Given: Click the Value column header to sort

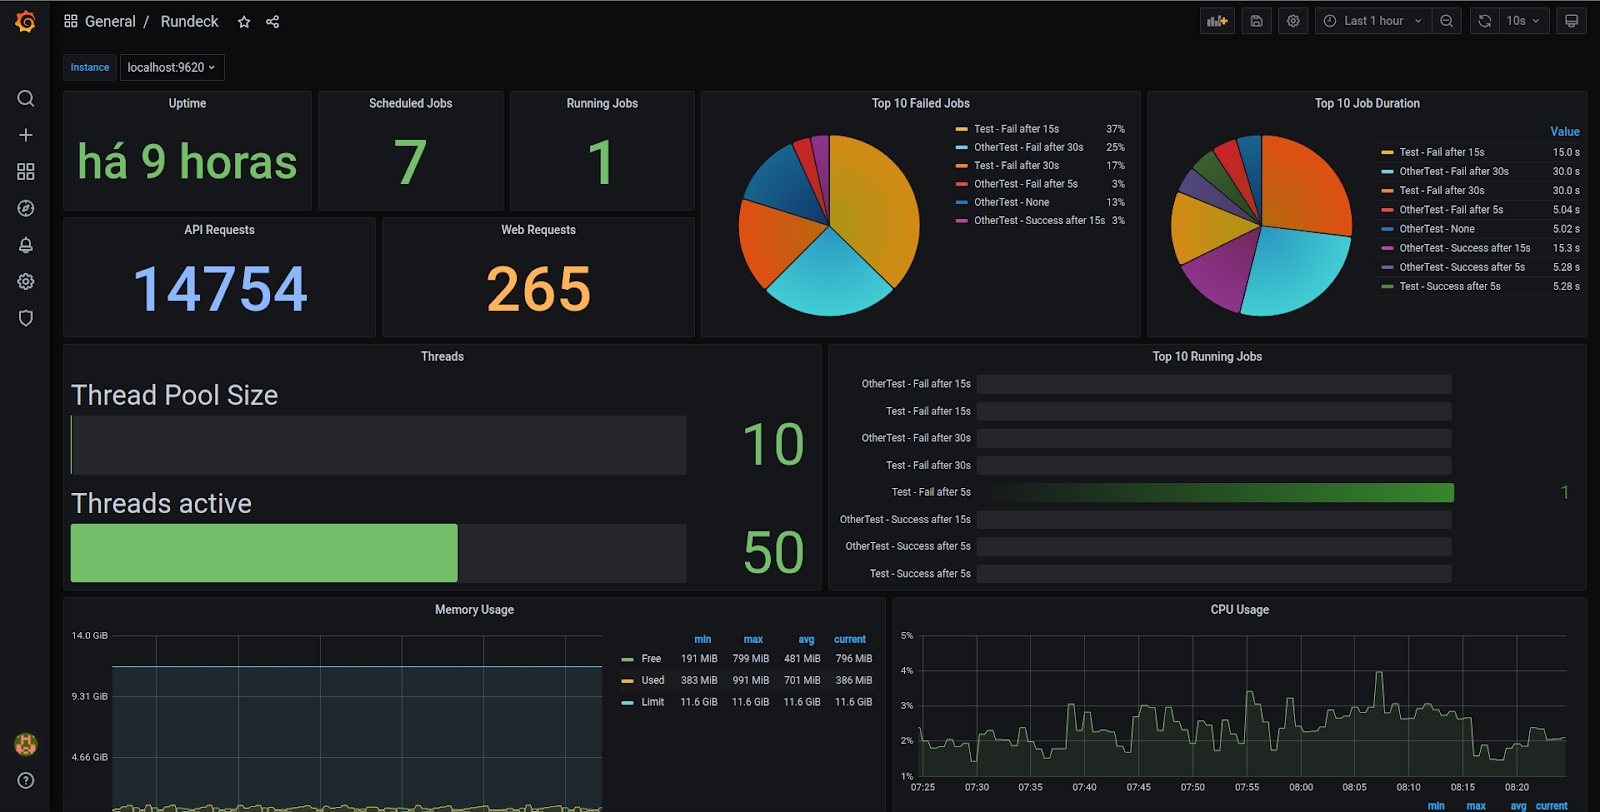Looking at the screenshot, I should click(x=1565, y=132).
